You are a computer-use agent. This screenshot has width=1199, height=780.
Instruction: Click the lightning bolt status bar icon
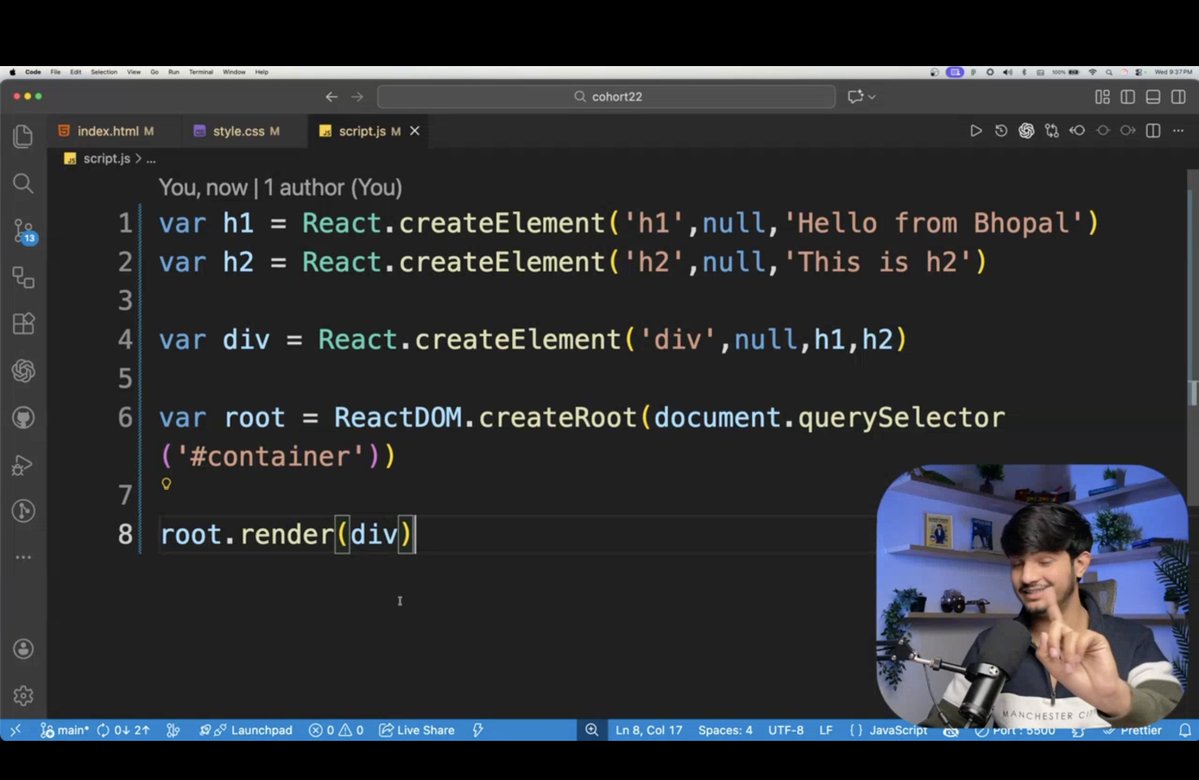[x=478, y=730]
